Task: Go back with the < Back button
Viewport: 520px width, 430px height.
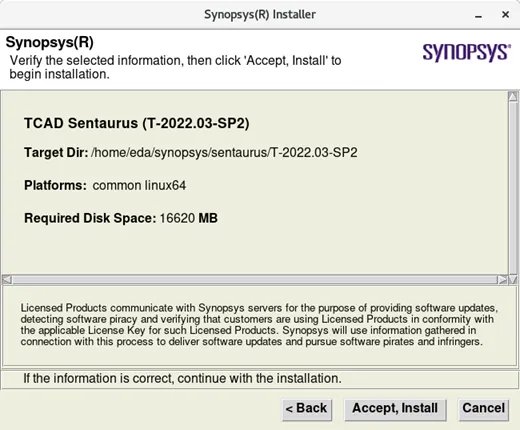Action: [x=307, y=409]
